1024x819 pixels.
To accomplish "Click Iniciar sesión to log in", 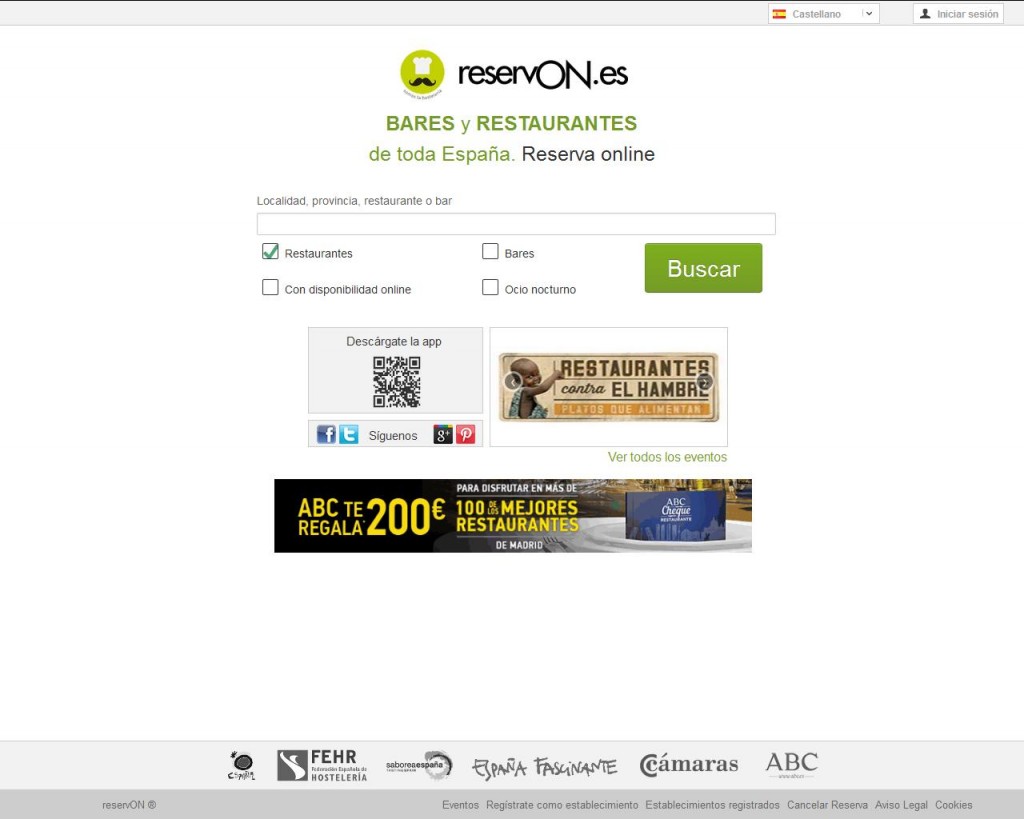I will [x=958, y=14].
